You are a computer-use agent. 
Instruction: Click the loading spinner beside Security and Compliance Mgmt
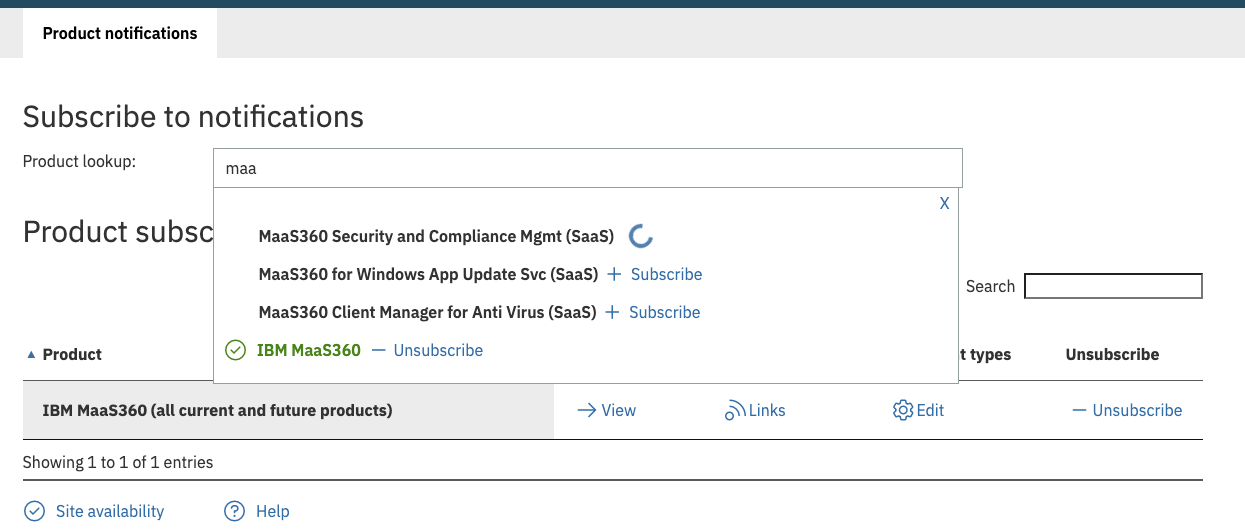tap(641, 237)
